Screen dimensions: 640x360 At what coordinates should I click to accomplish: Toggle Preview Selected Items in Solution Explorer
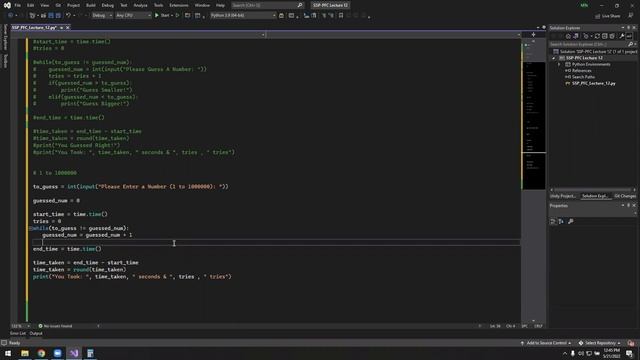coord(629,36)
